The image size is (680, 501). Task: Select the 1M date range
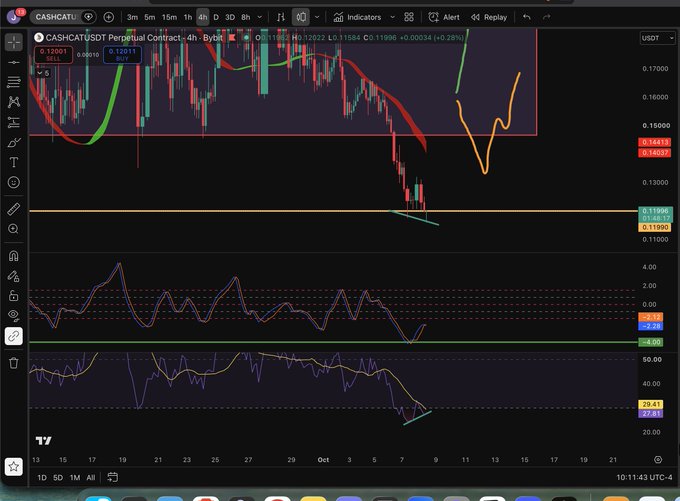pyautogui.click(x=75, y=478)
